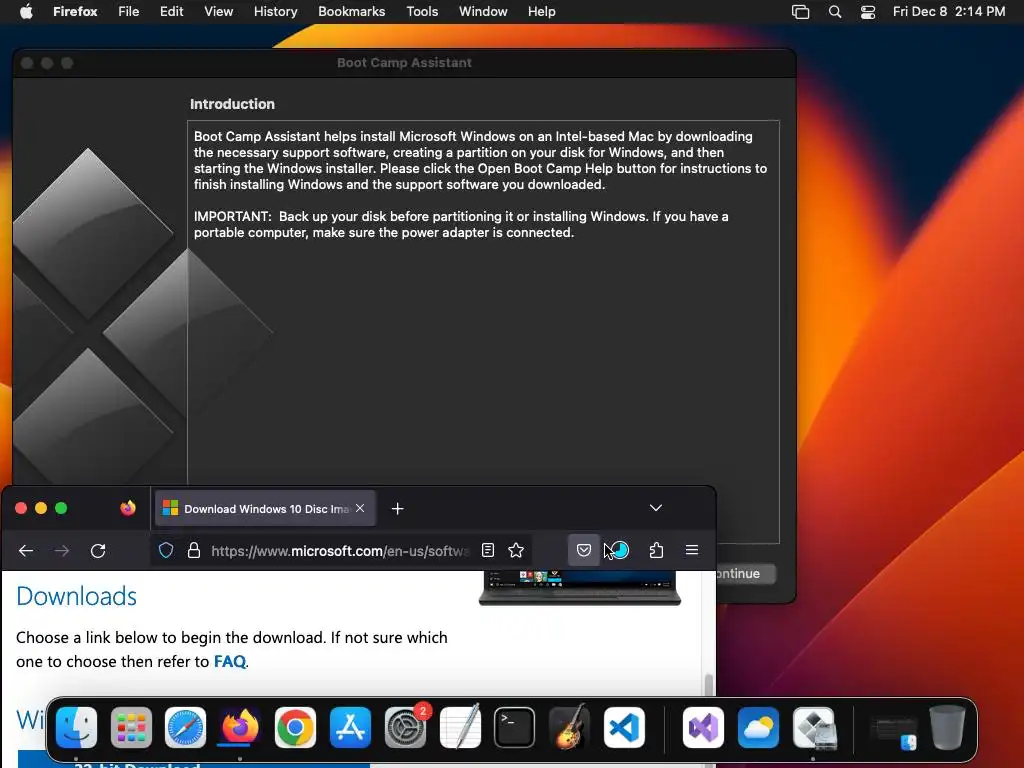Click Boot Camp Assistant Dock icon
This screenshot has width=1024, height=768.
coord(814,728)
